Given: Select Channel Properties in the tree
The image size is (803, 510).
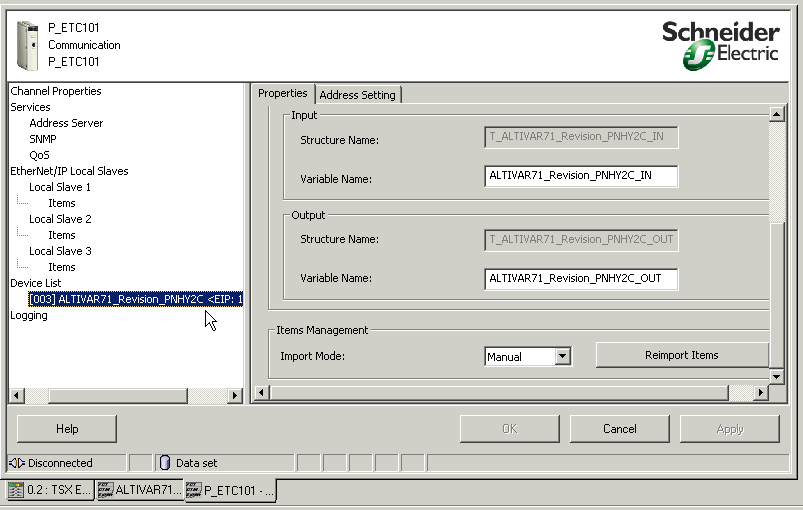Looking at the screenshot, I should pyautogui.click(x=56, y=91).
